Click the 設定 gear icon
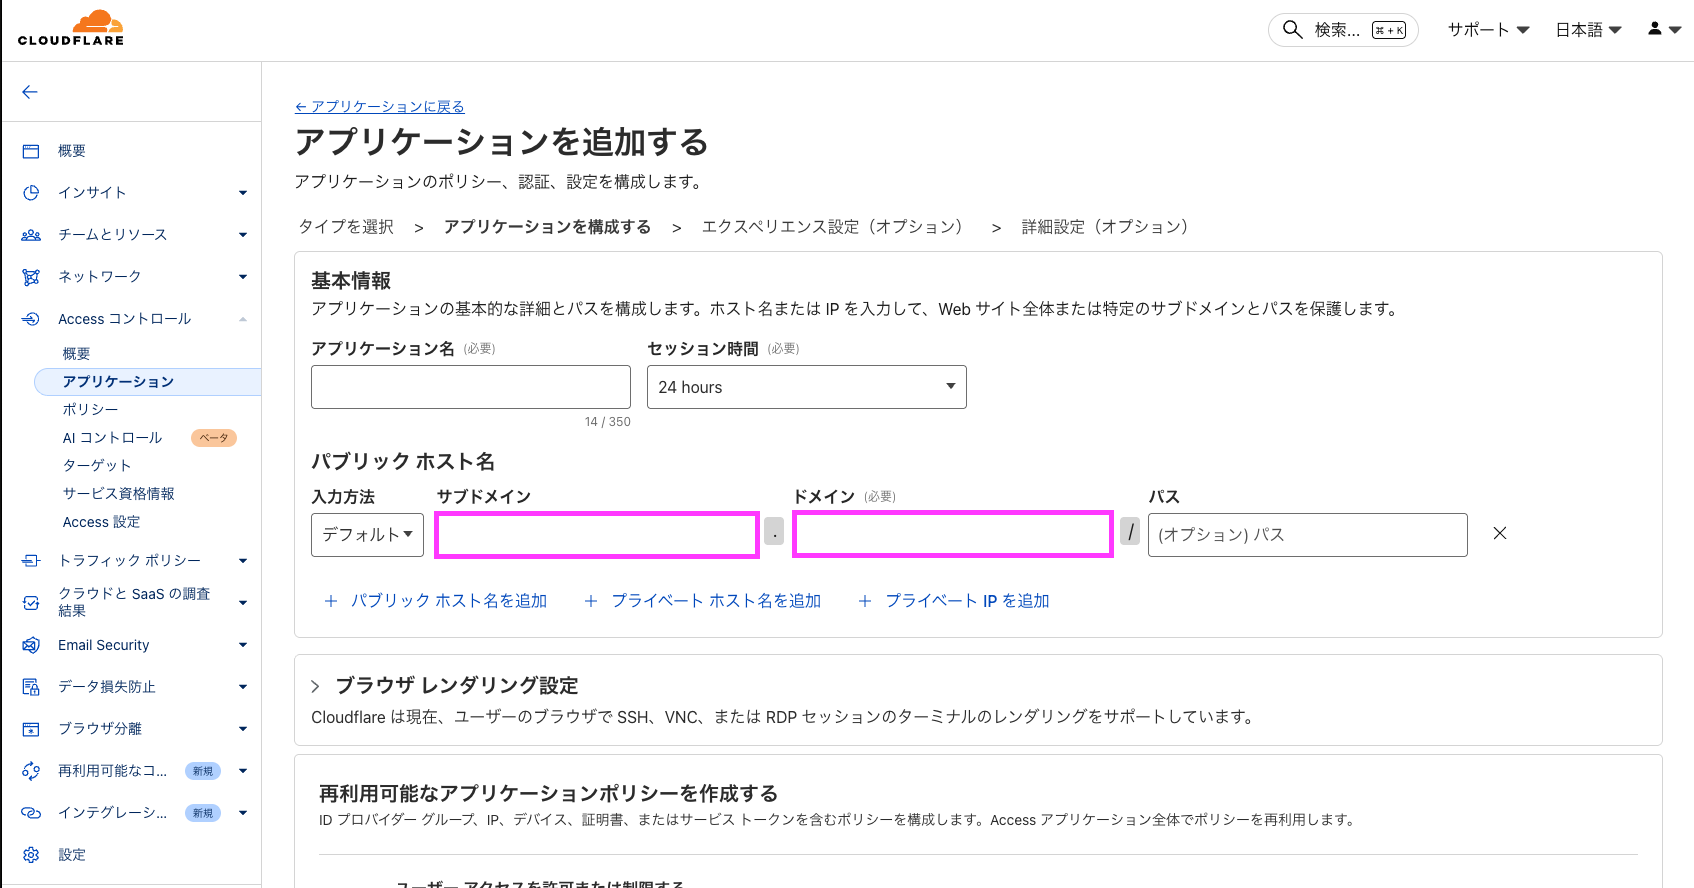Viewport: 1694px width, 888px height. [x=31, y=855]
